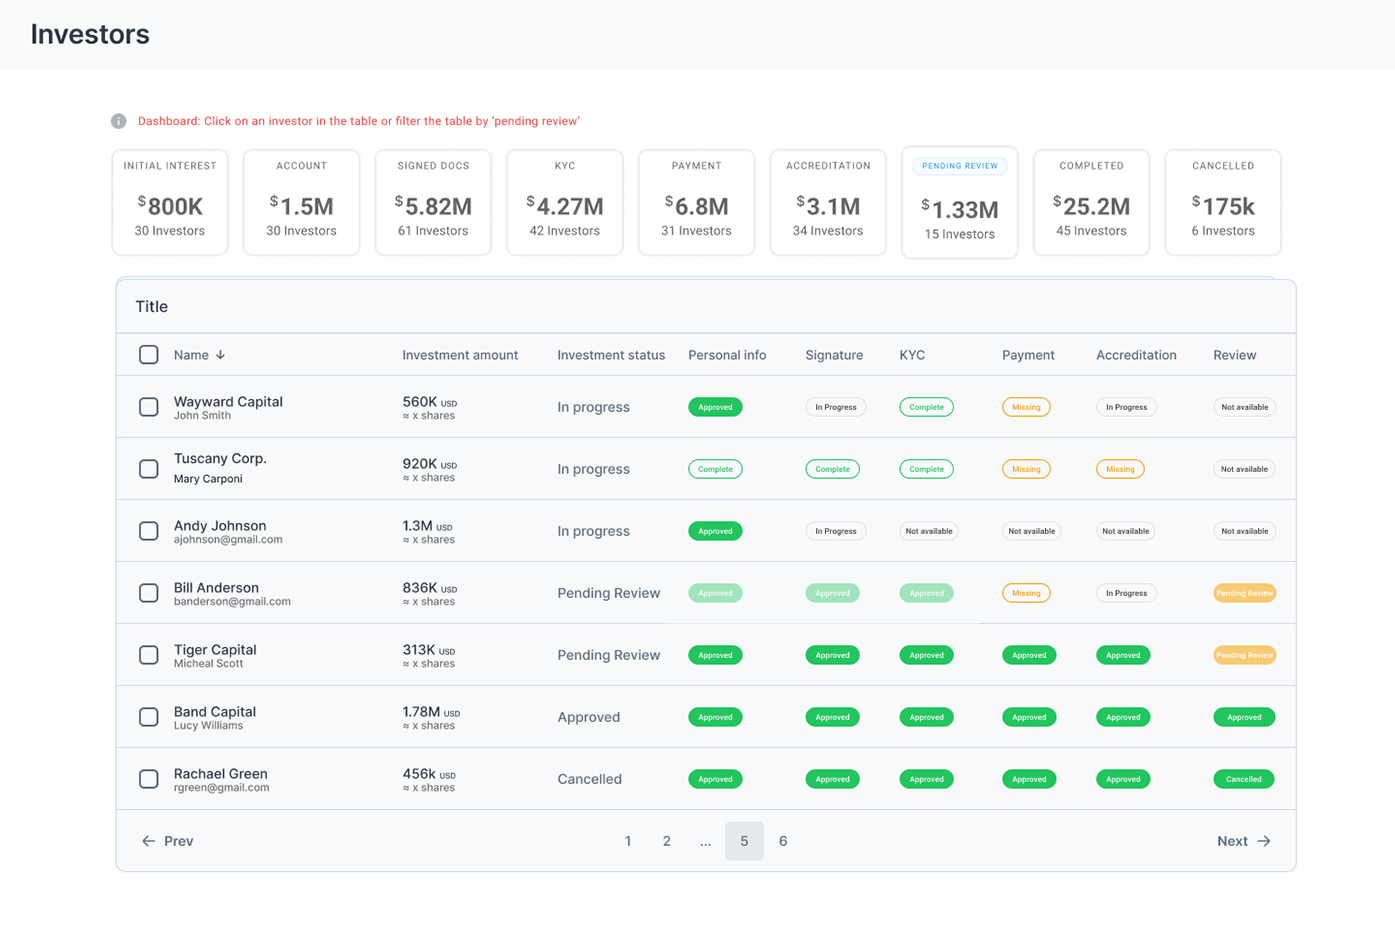Click Tuscany Corp.'s Missing accreditation badge
This screenshot has height=934, width=1395.
point(1119,469)
